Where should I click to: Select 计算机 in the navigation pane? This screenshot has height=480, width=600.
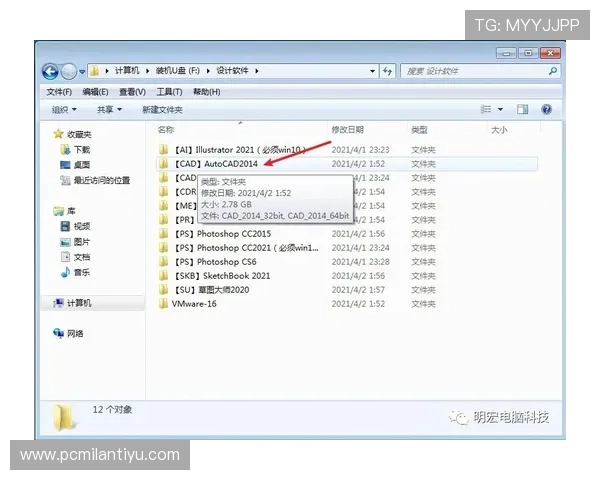79,303
